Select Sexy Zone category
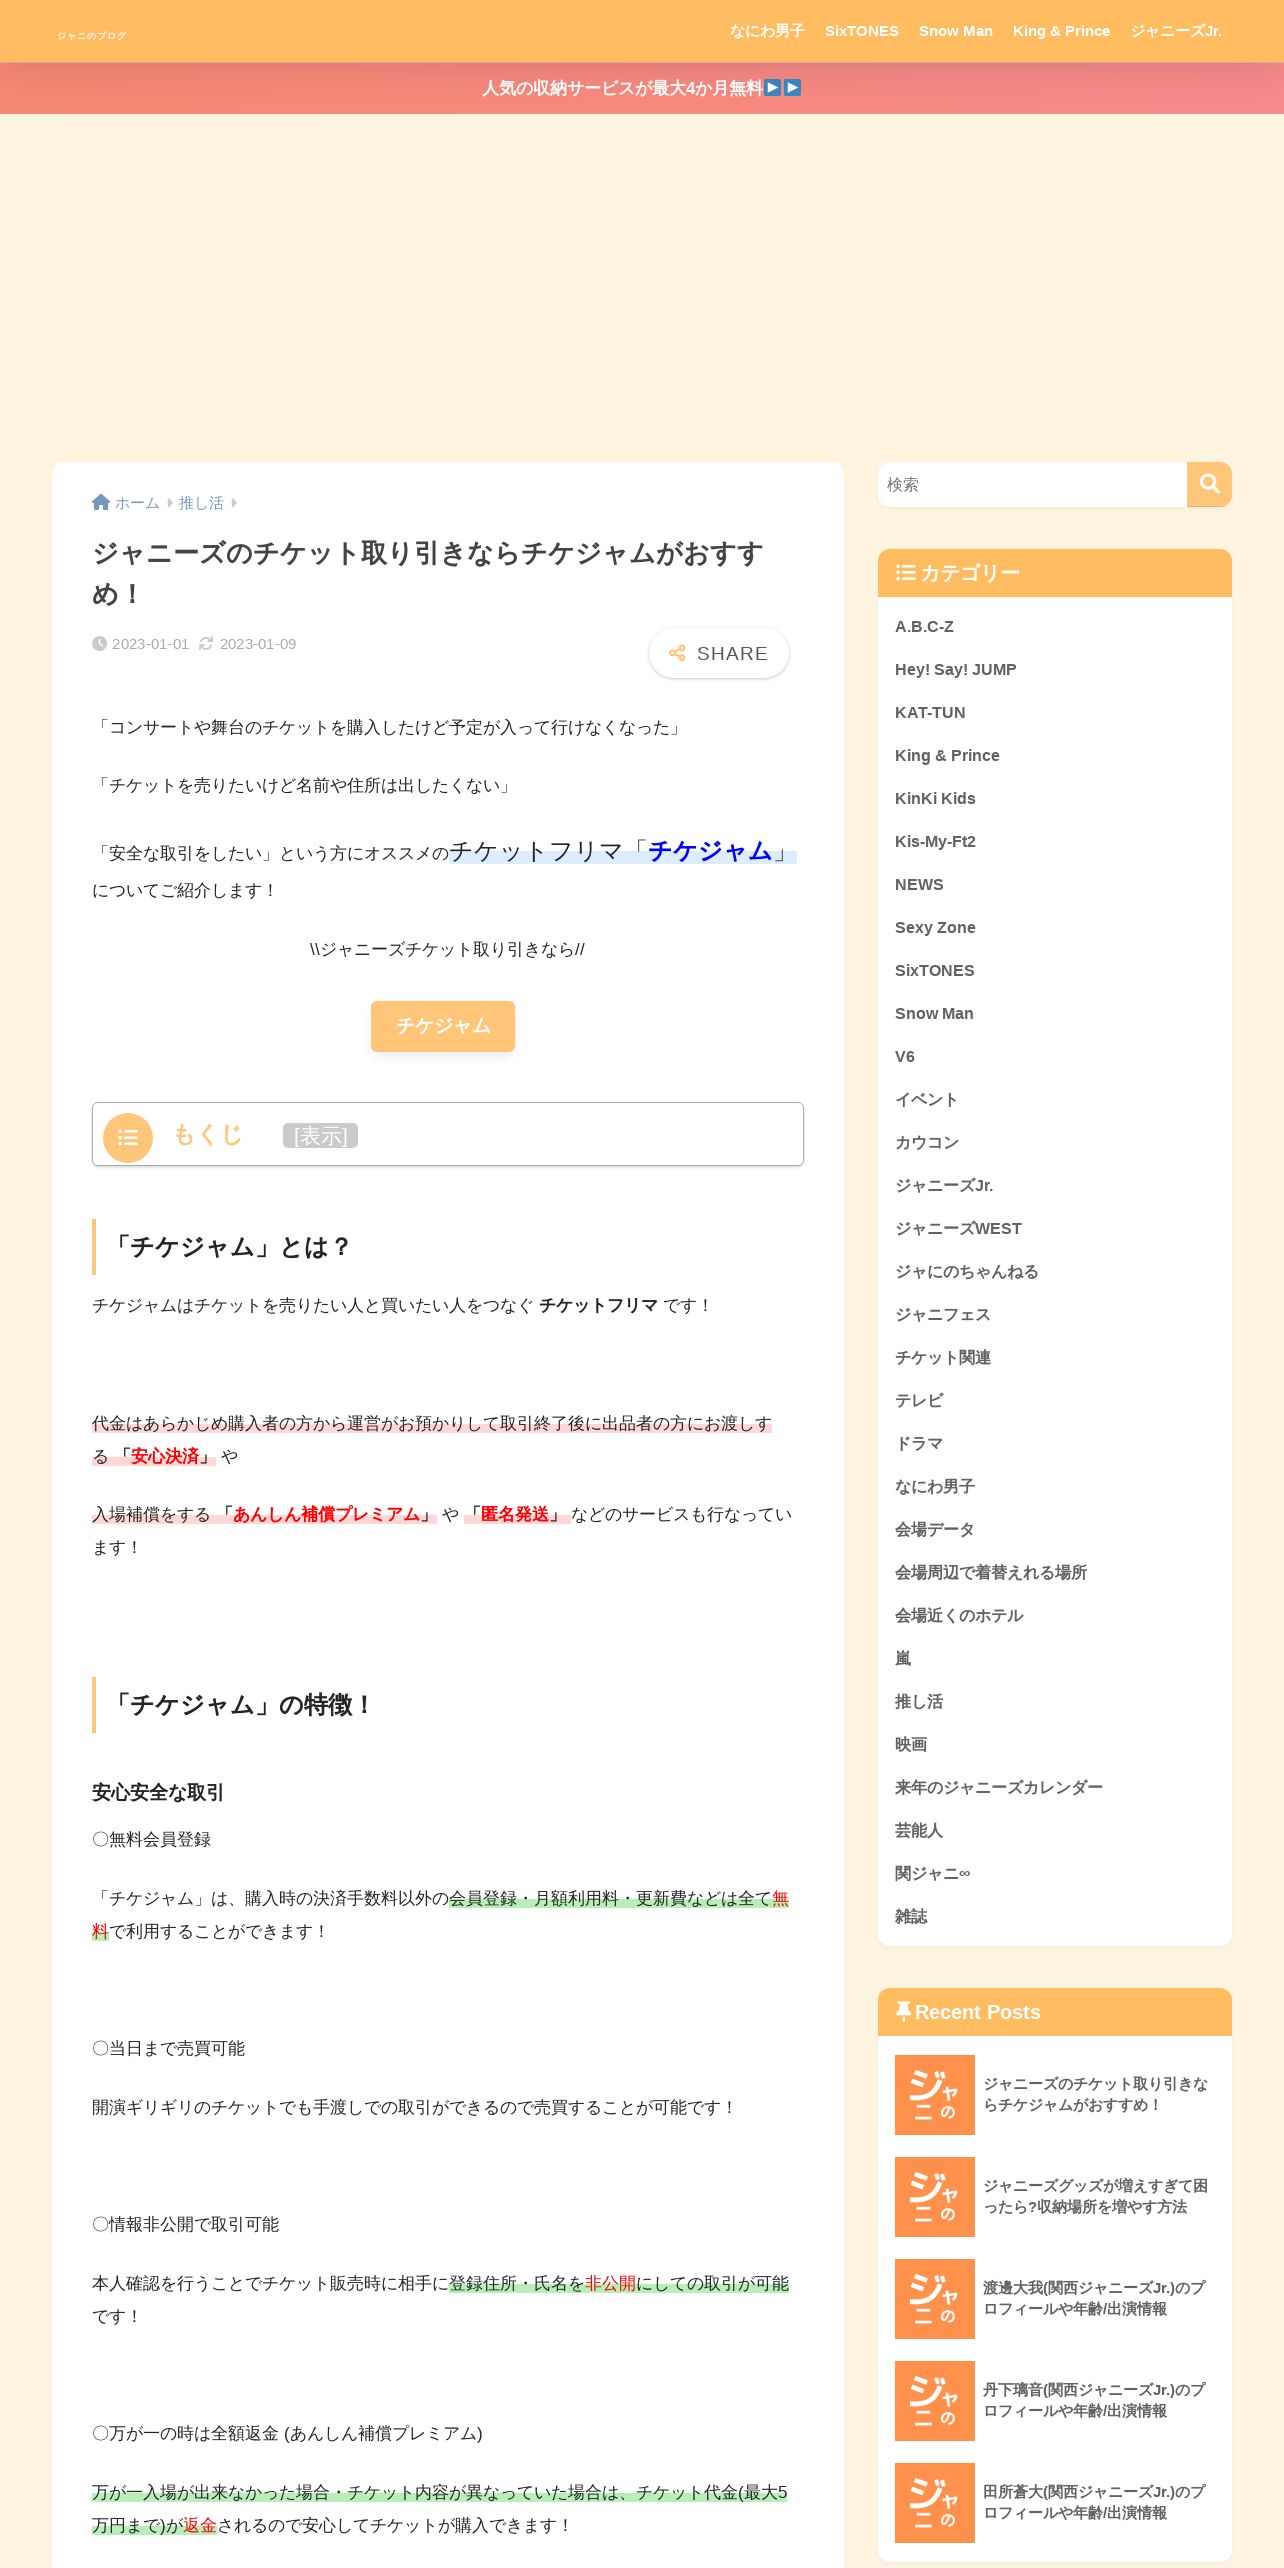The image size is (1284, 2568). click(935, 927)
